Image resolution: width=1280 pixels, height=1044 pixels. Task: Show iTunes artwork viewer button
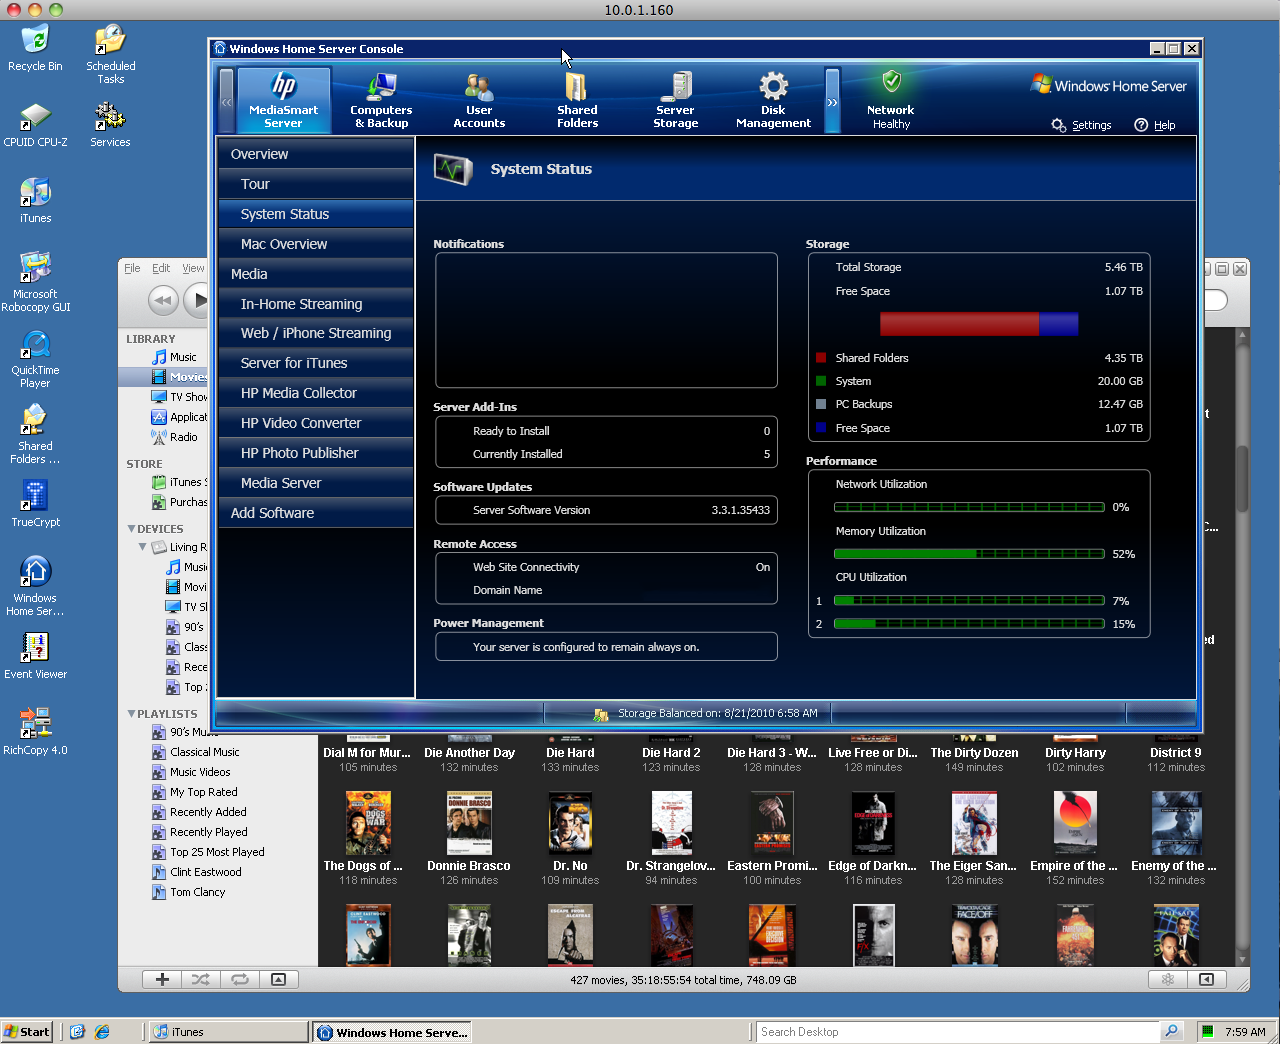coord(279,980)
